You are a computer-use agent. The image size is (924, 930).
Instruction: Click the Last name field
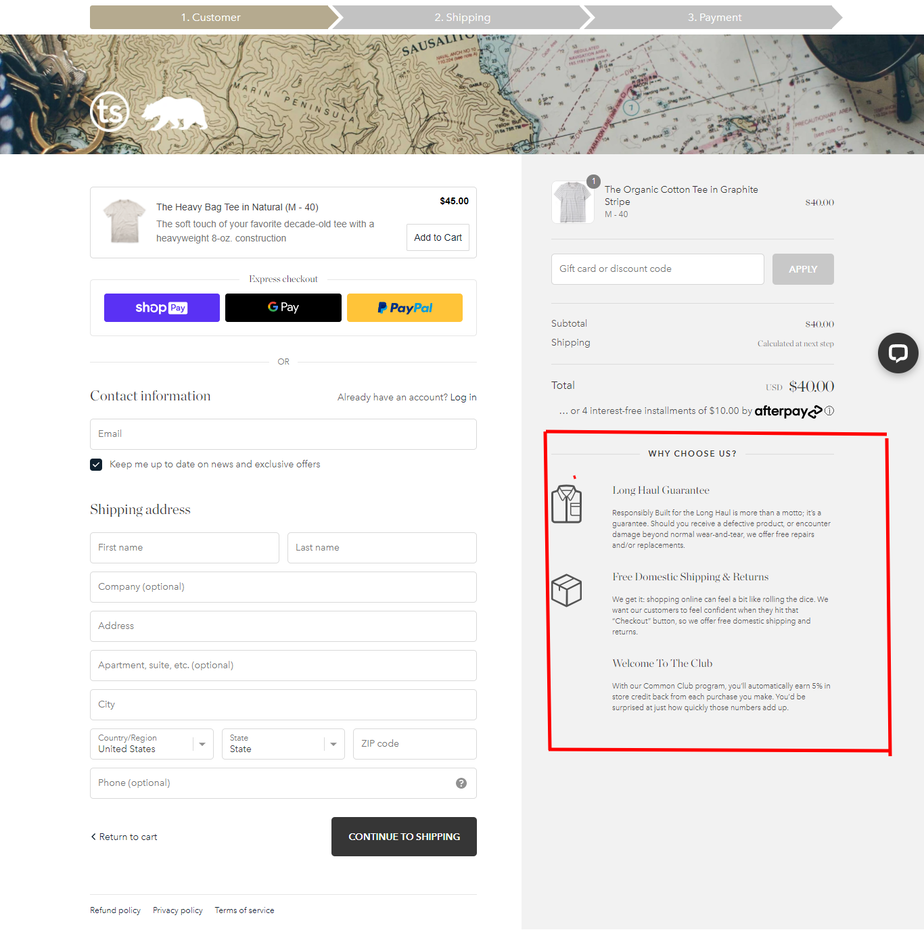[x=382, y=547]
